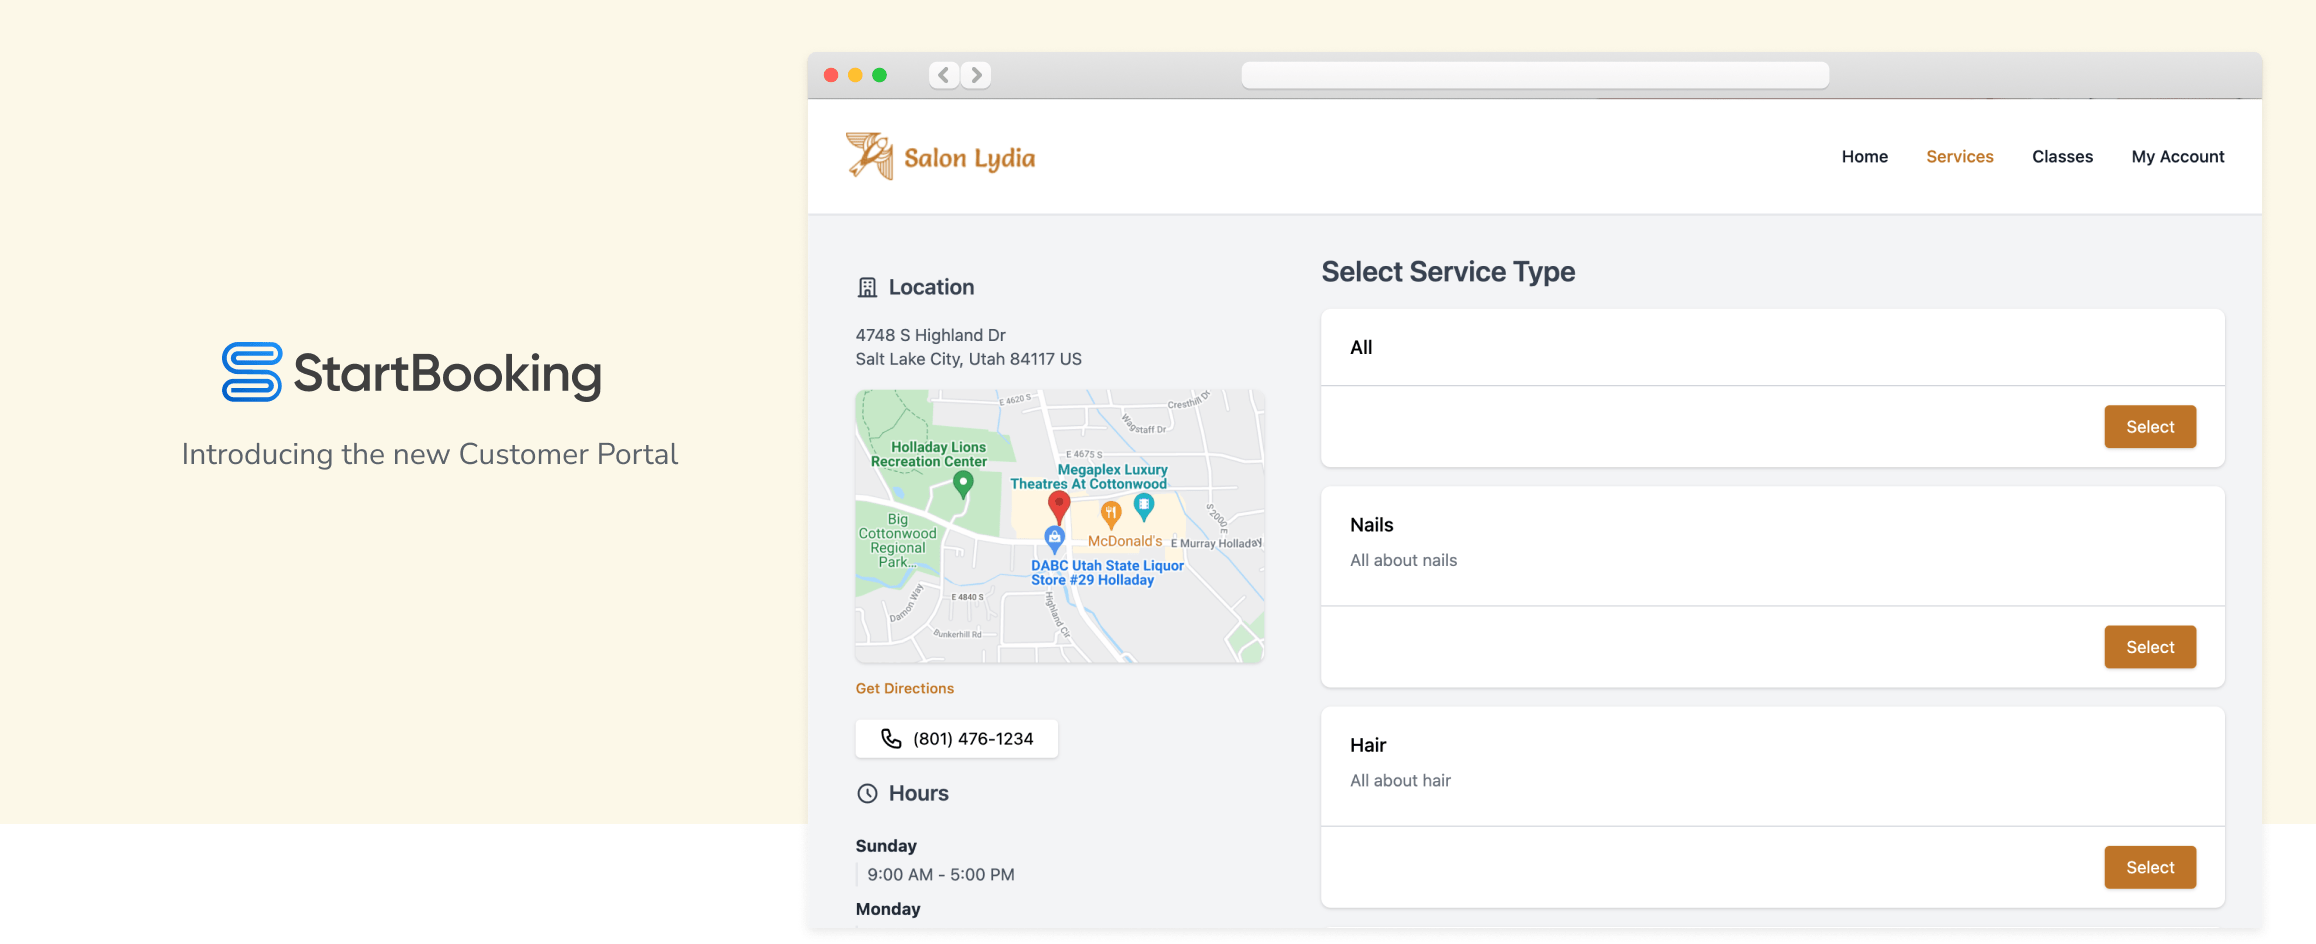Click the Monday heading in Hours
The width and height of the screenshot is (2316, 944).
887,909
